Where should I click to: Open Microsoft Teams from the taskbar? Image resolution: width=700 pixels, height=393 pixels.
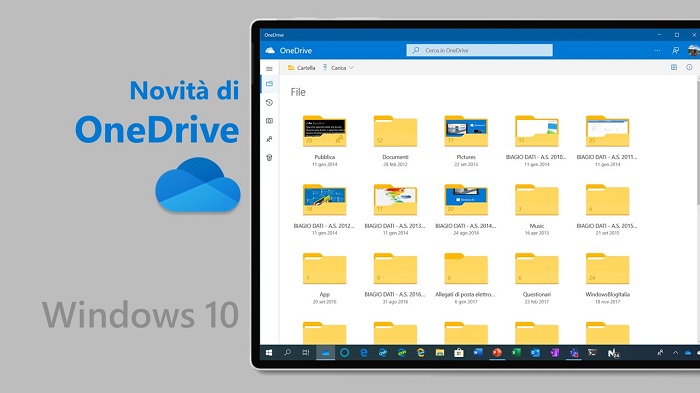click(x=574, y=353)
